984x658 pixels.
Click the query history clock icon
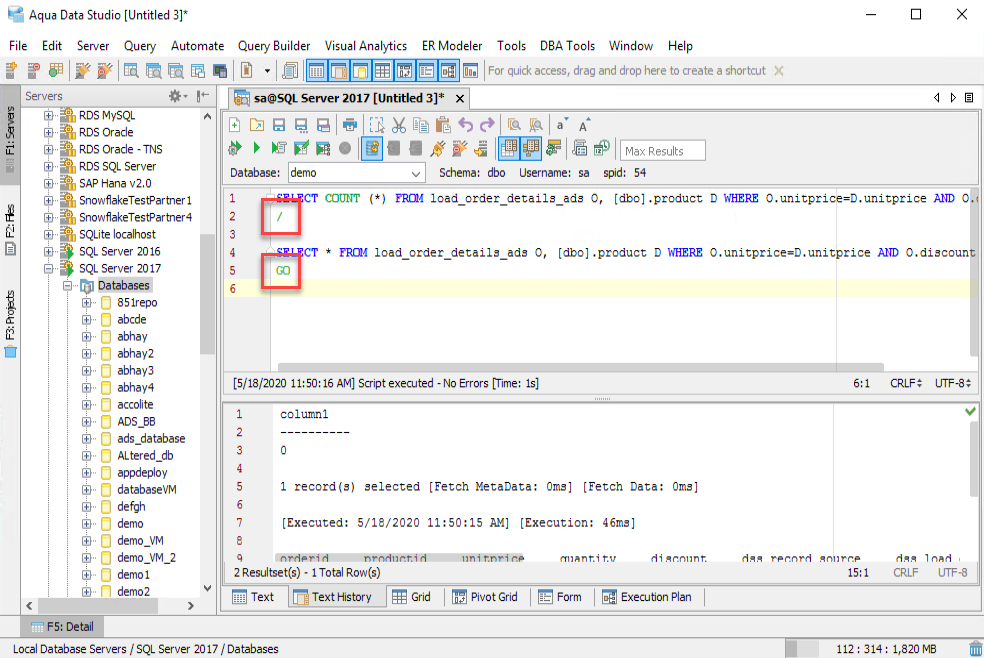pyautogui.click(x=602, y=149)
